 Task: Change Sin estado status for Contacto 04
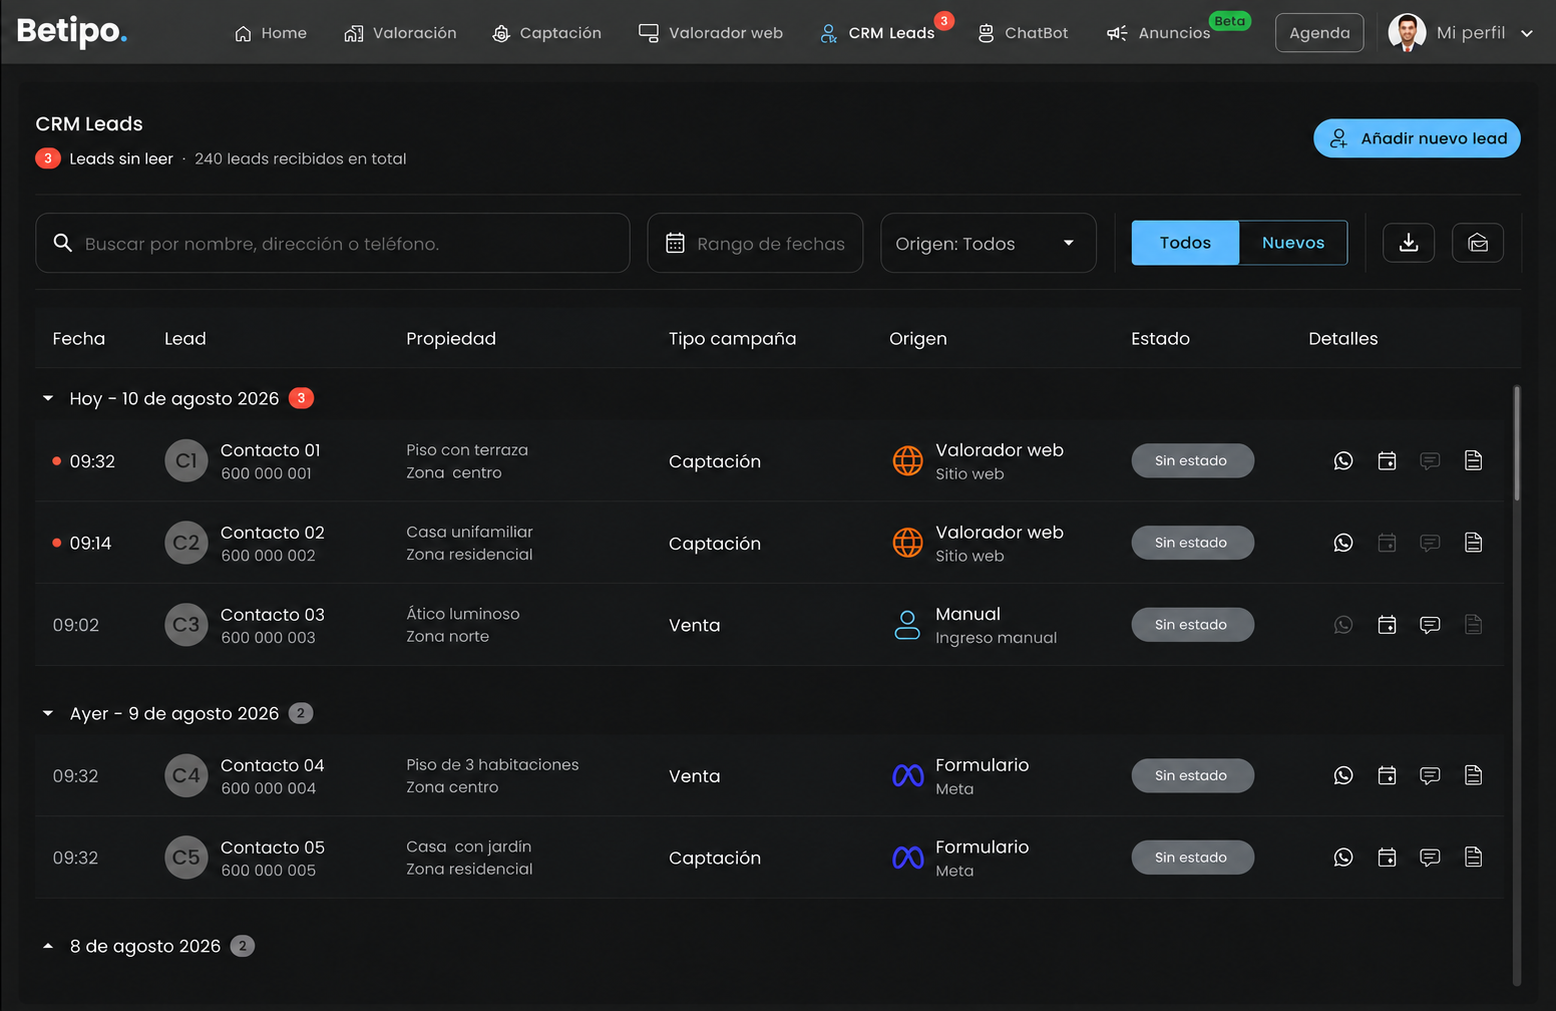(x=1192, y=776)
